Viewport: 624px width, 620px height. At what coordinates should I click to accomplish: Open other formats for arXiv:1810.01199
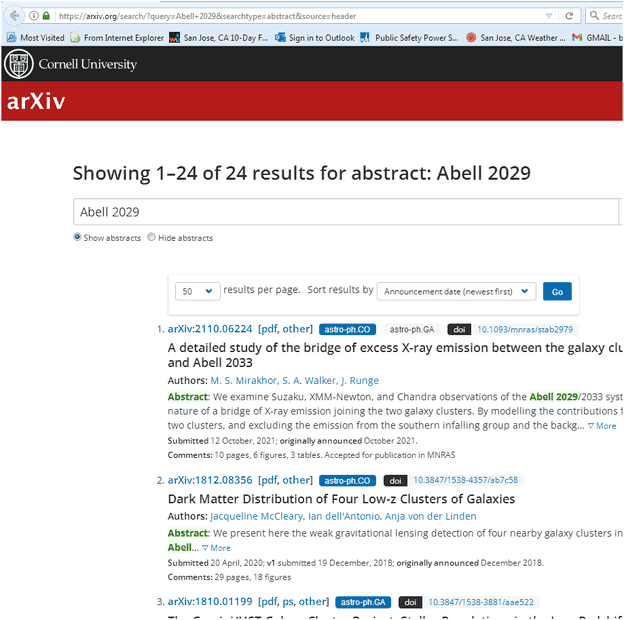312,601
